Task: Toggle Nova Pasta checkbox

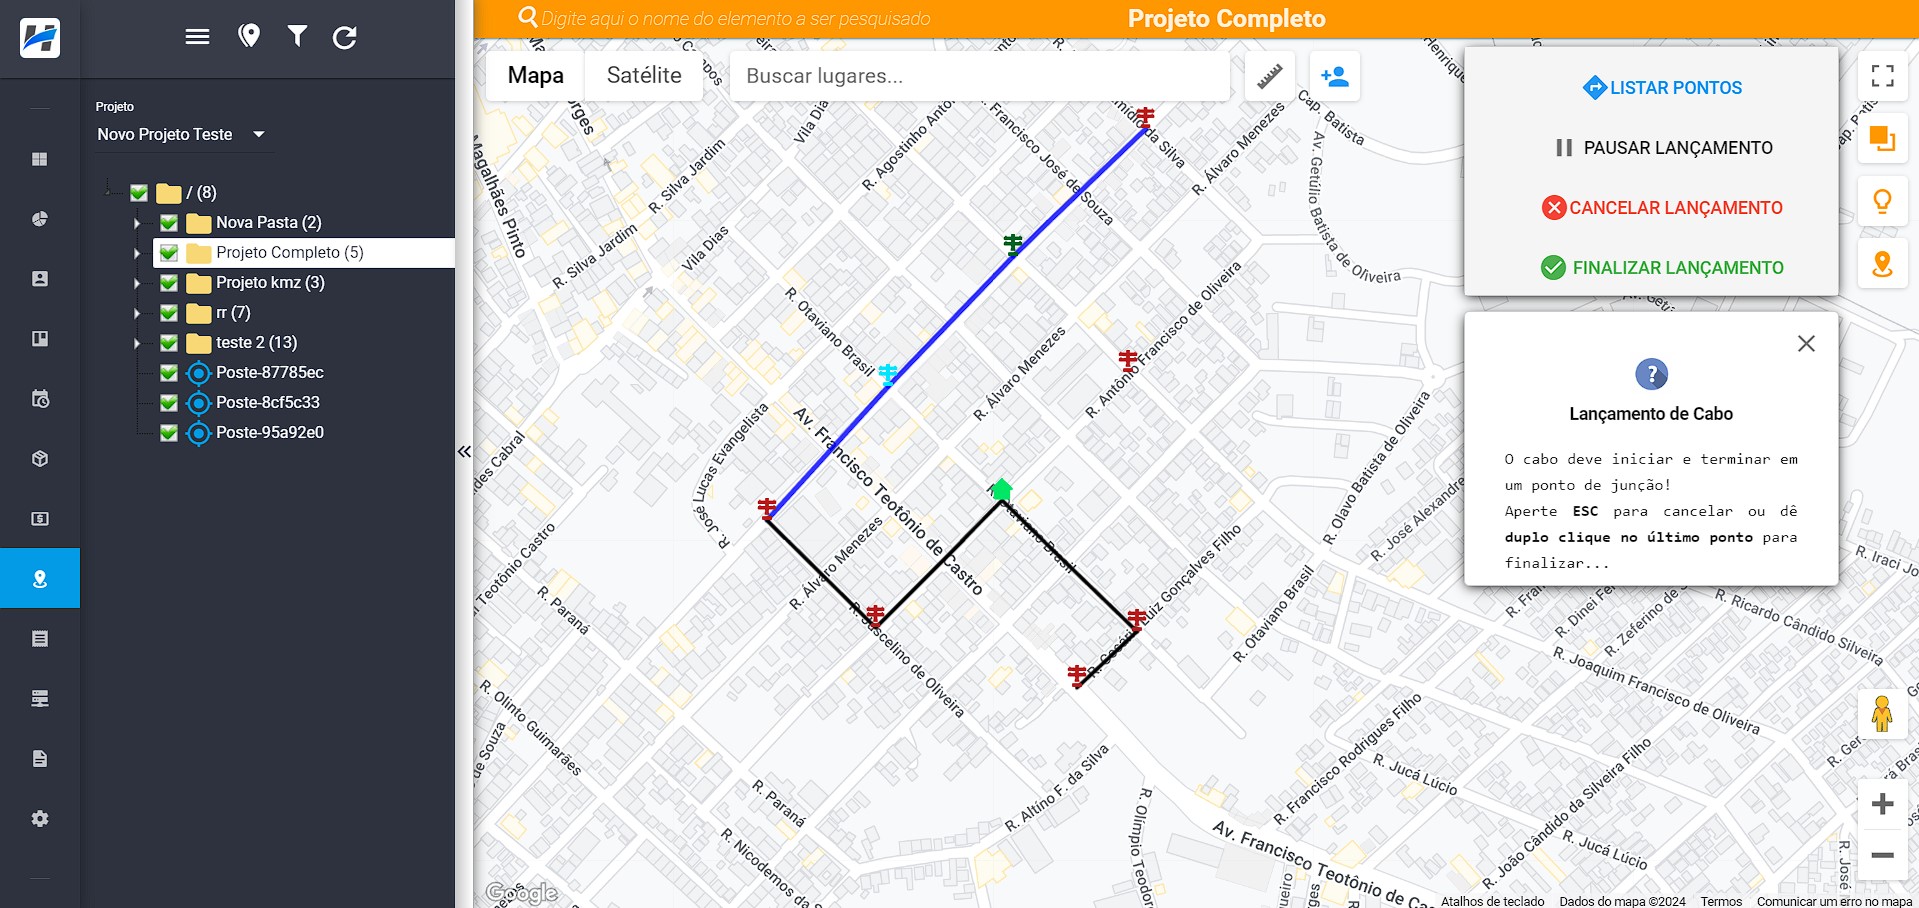Action: tap(169, 223)
